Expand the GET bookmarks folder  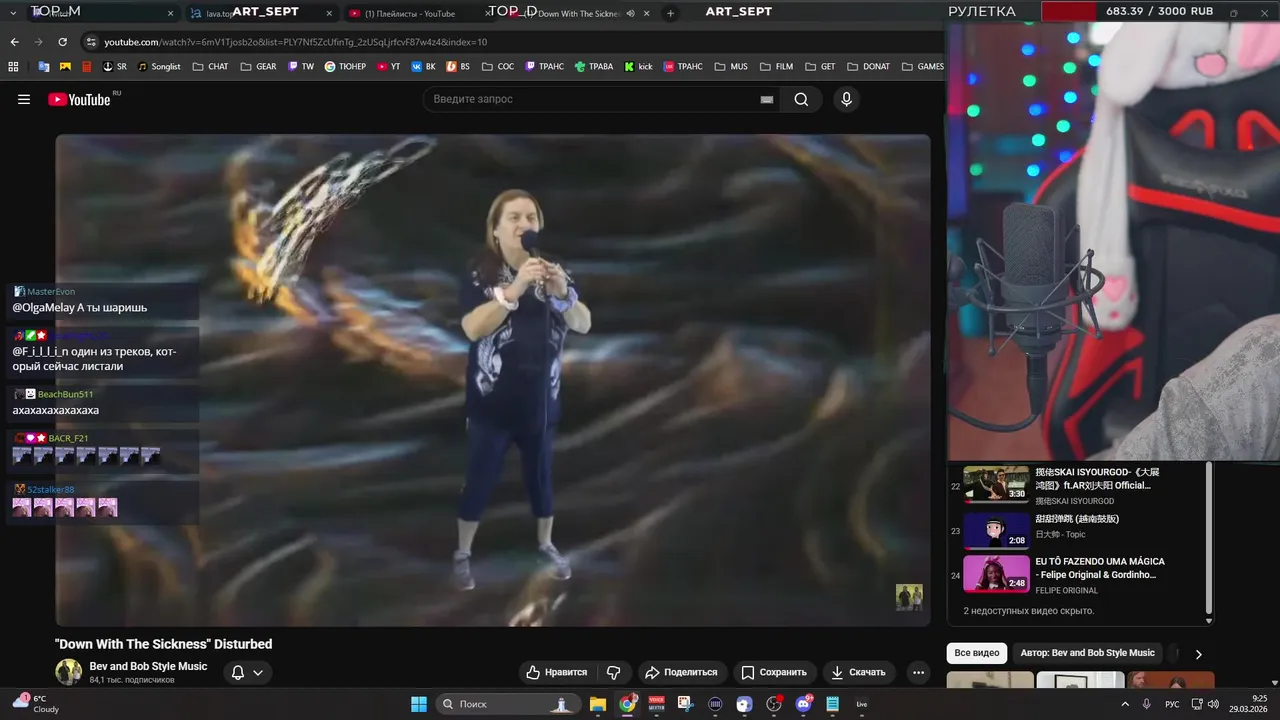[x=820, y=67]
